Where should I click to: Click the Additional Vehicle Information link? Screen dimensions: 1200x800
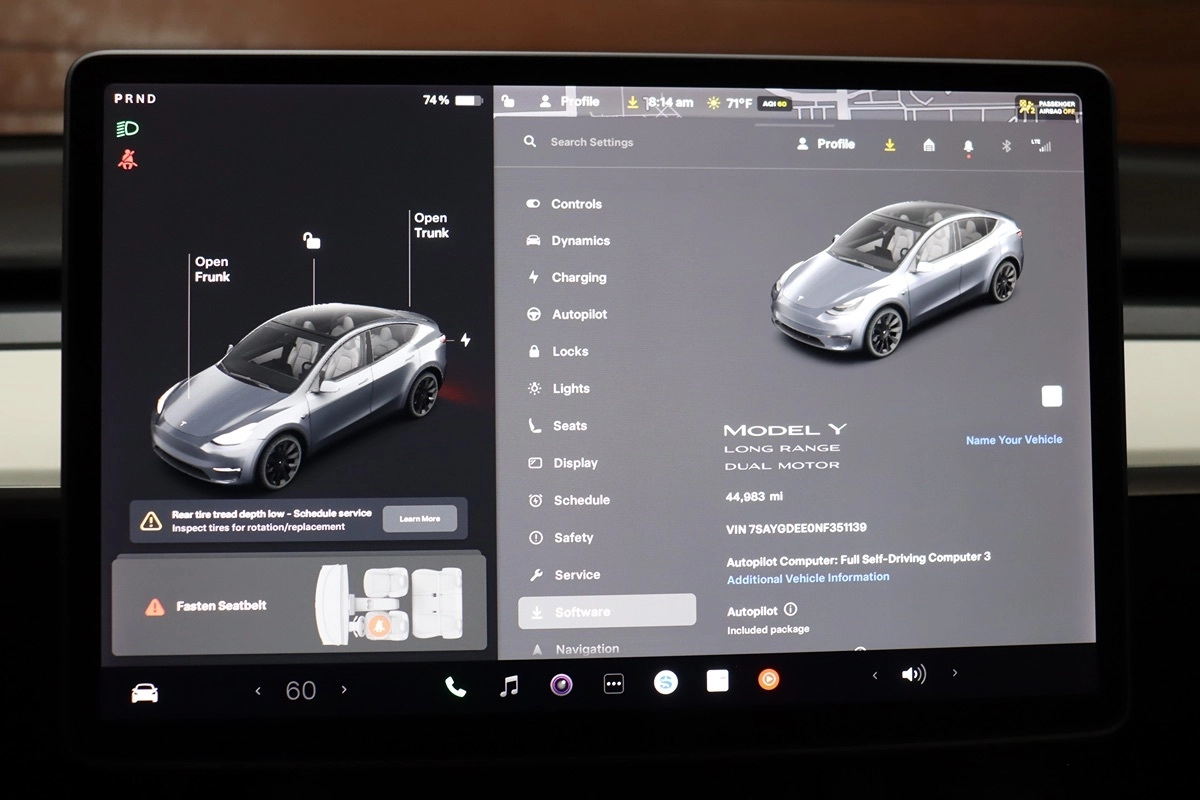click(808, 578)
